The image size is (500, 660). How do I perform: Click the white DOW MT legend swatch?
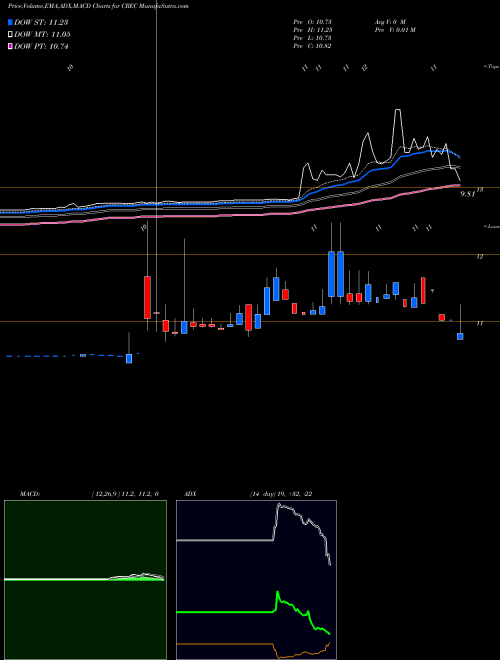tap(10, 35)
